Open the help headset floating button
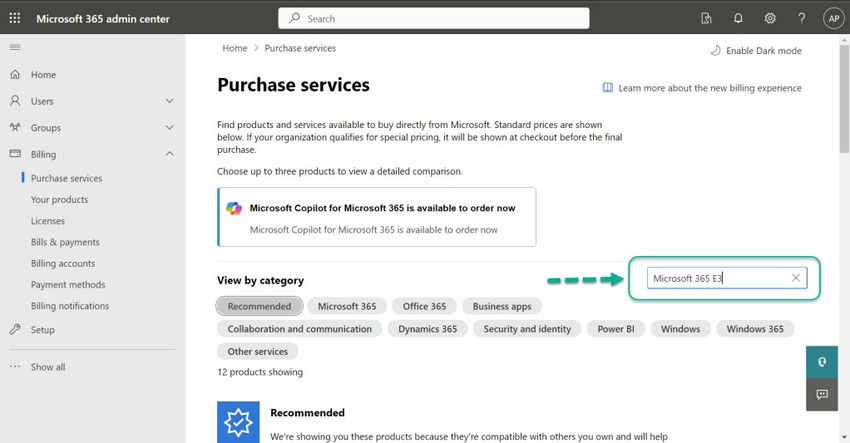Viewport: 850px width, 443px height. pos(822,362)
